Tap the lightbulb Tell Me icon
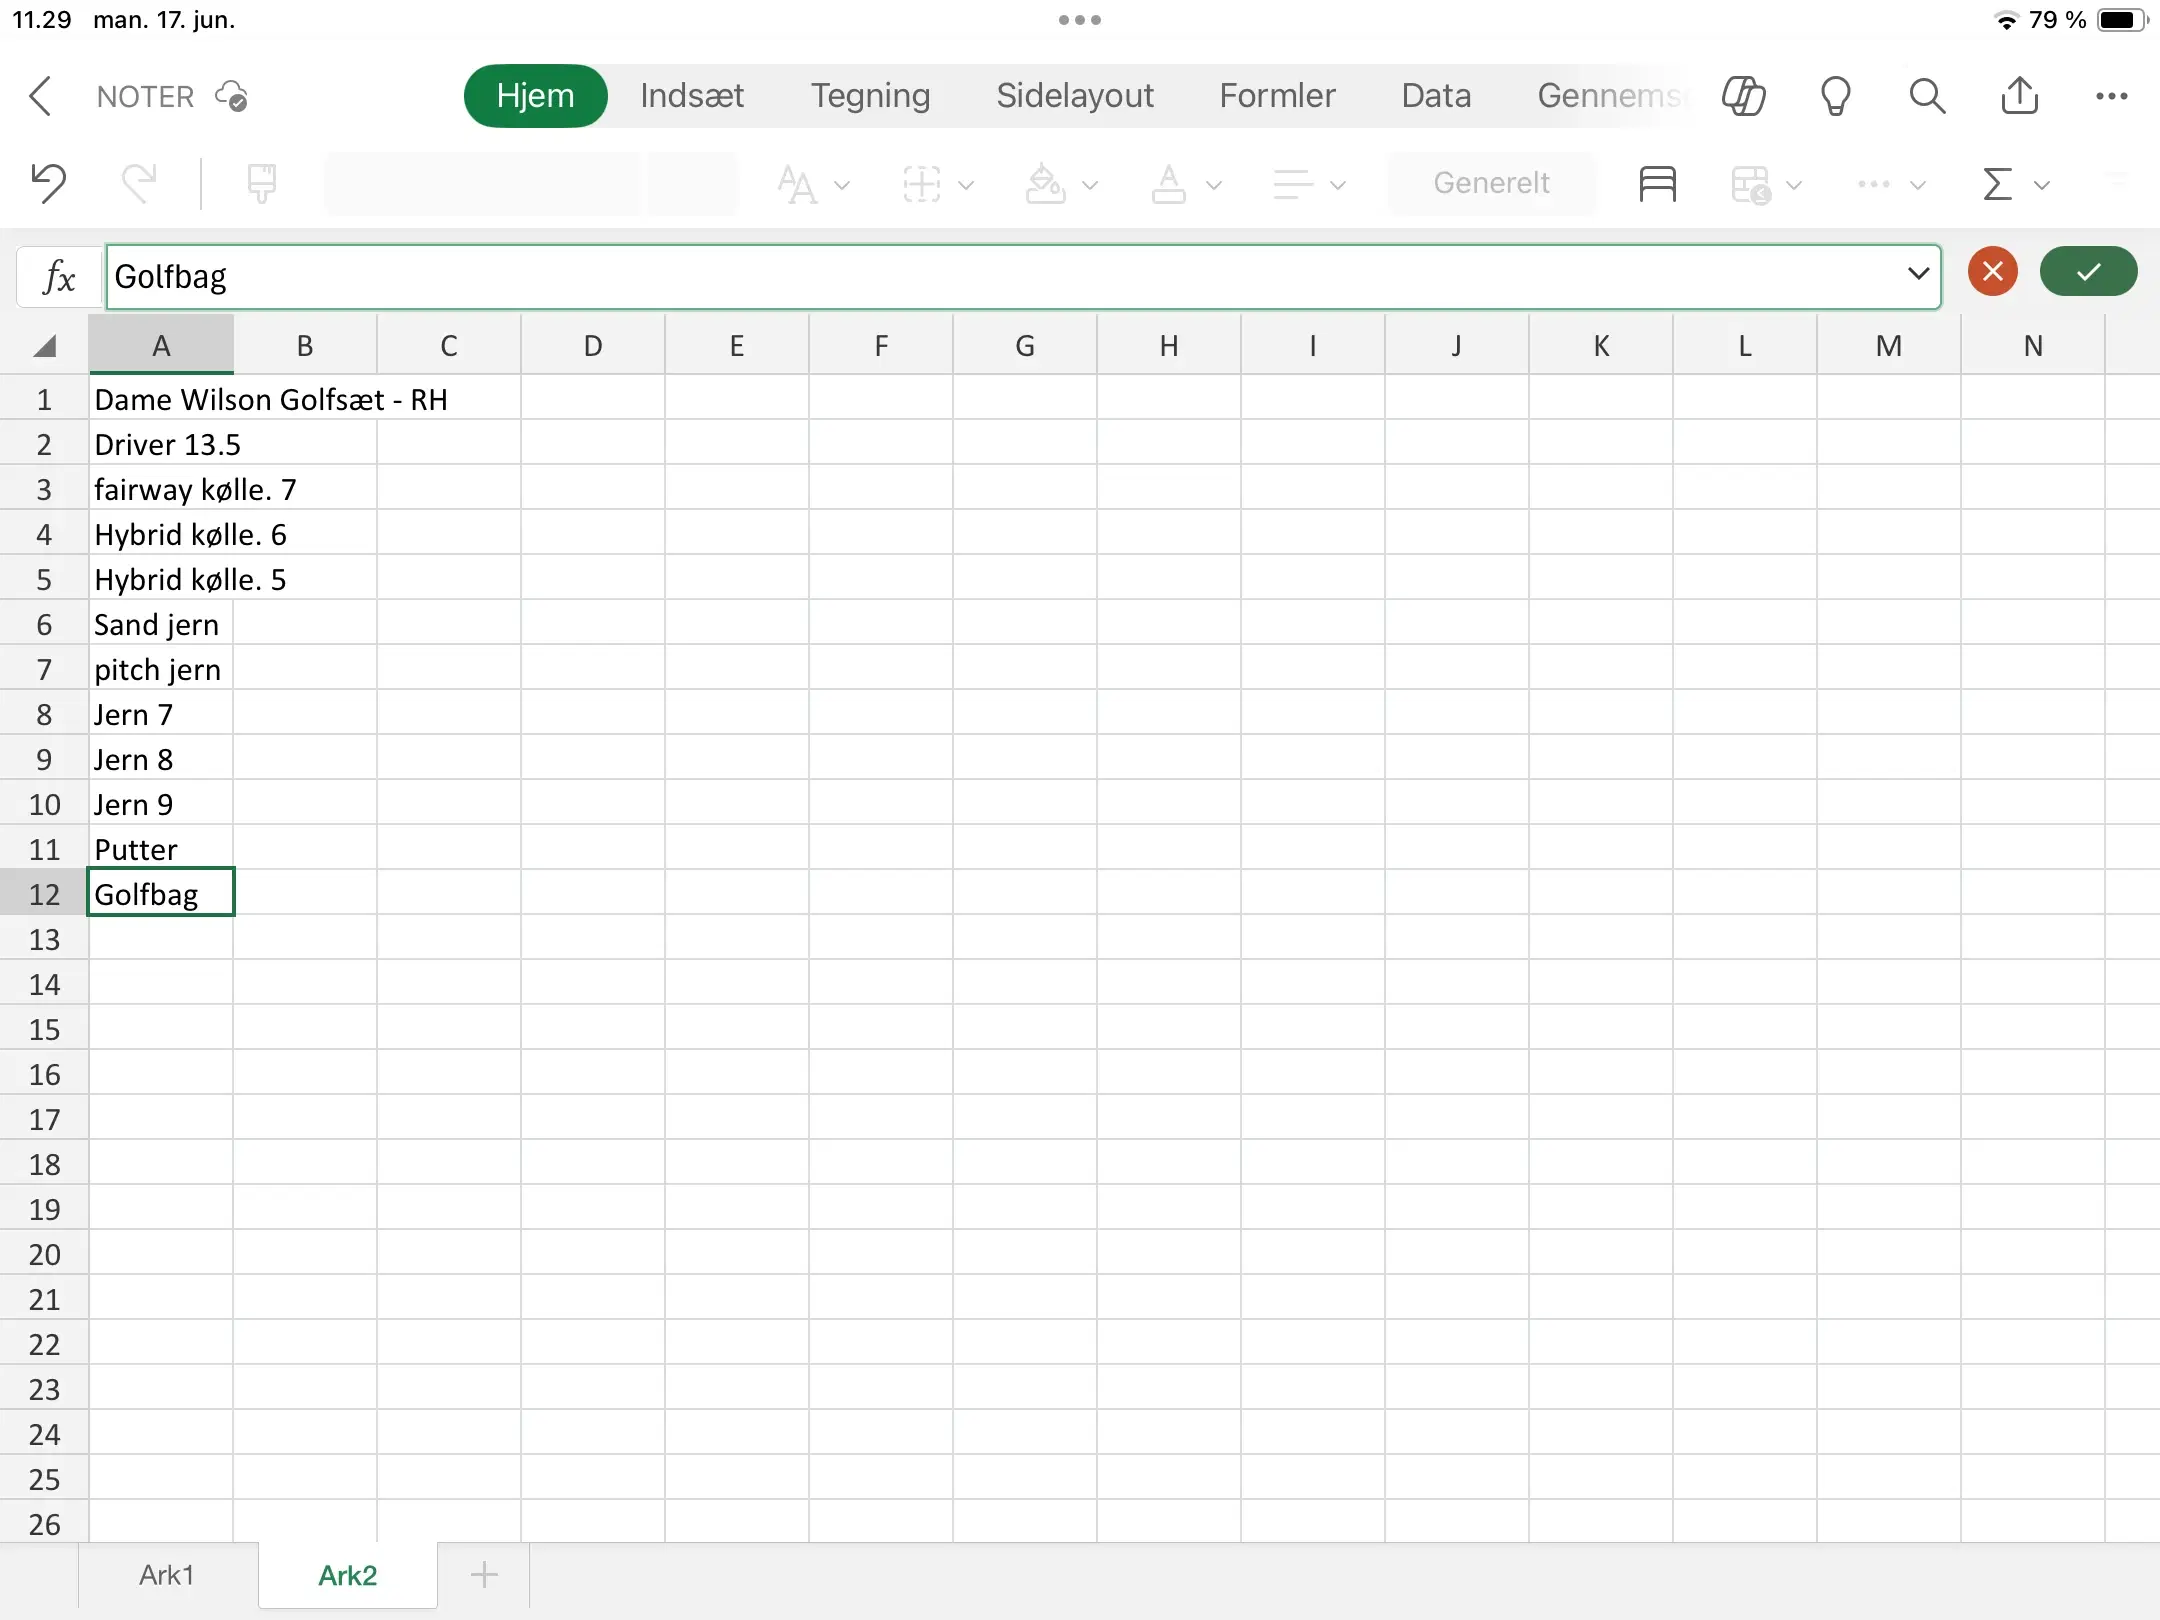 pos(1835,96)
